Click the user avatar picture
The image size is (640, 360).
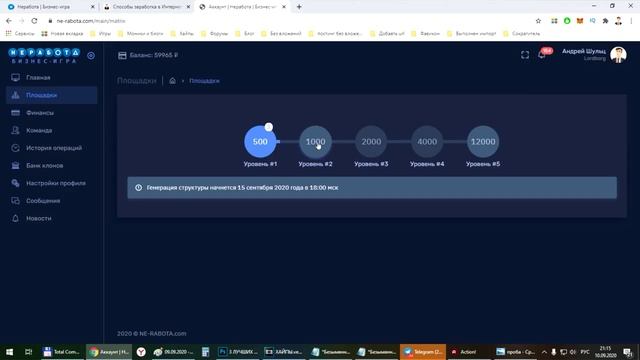618,55
